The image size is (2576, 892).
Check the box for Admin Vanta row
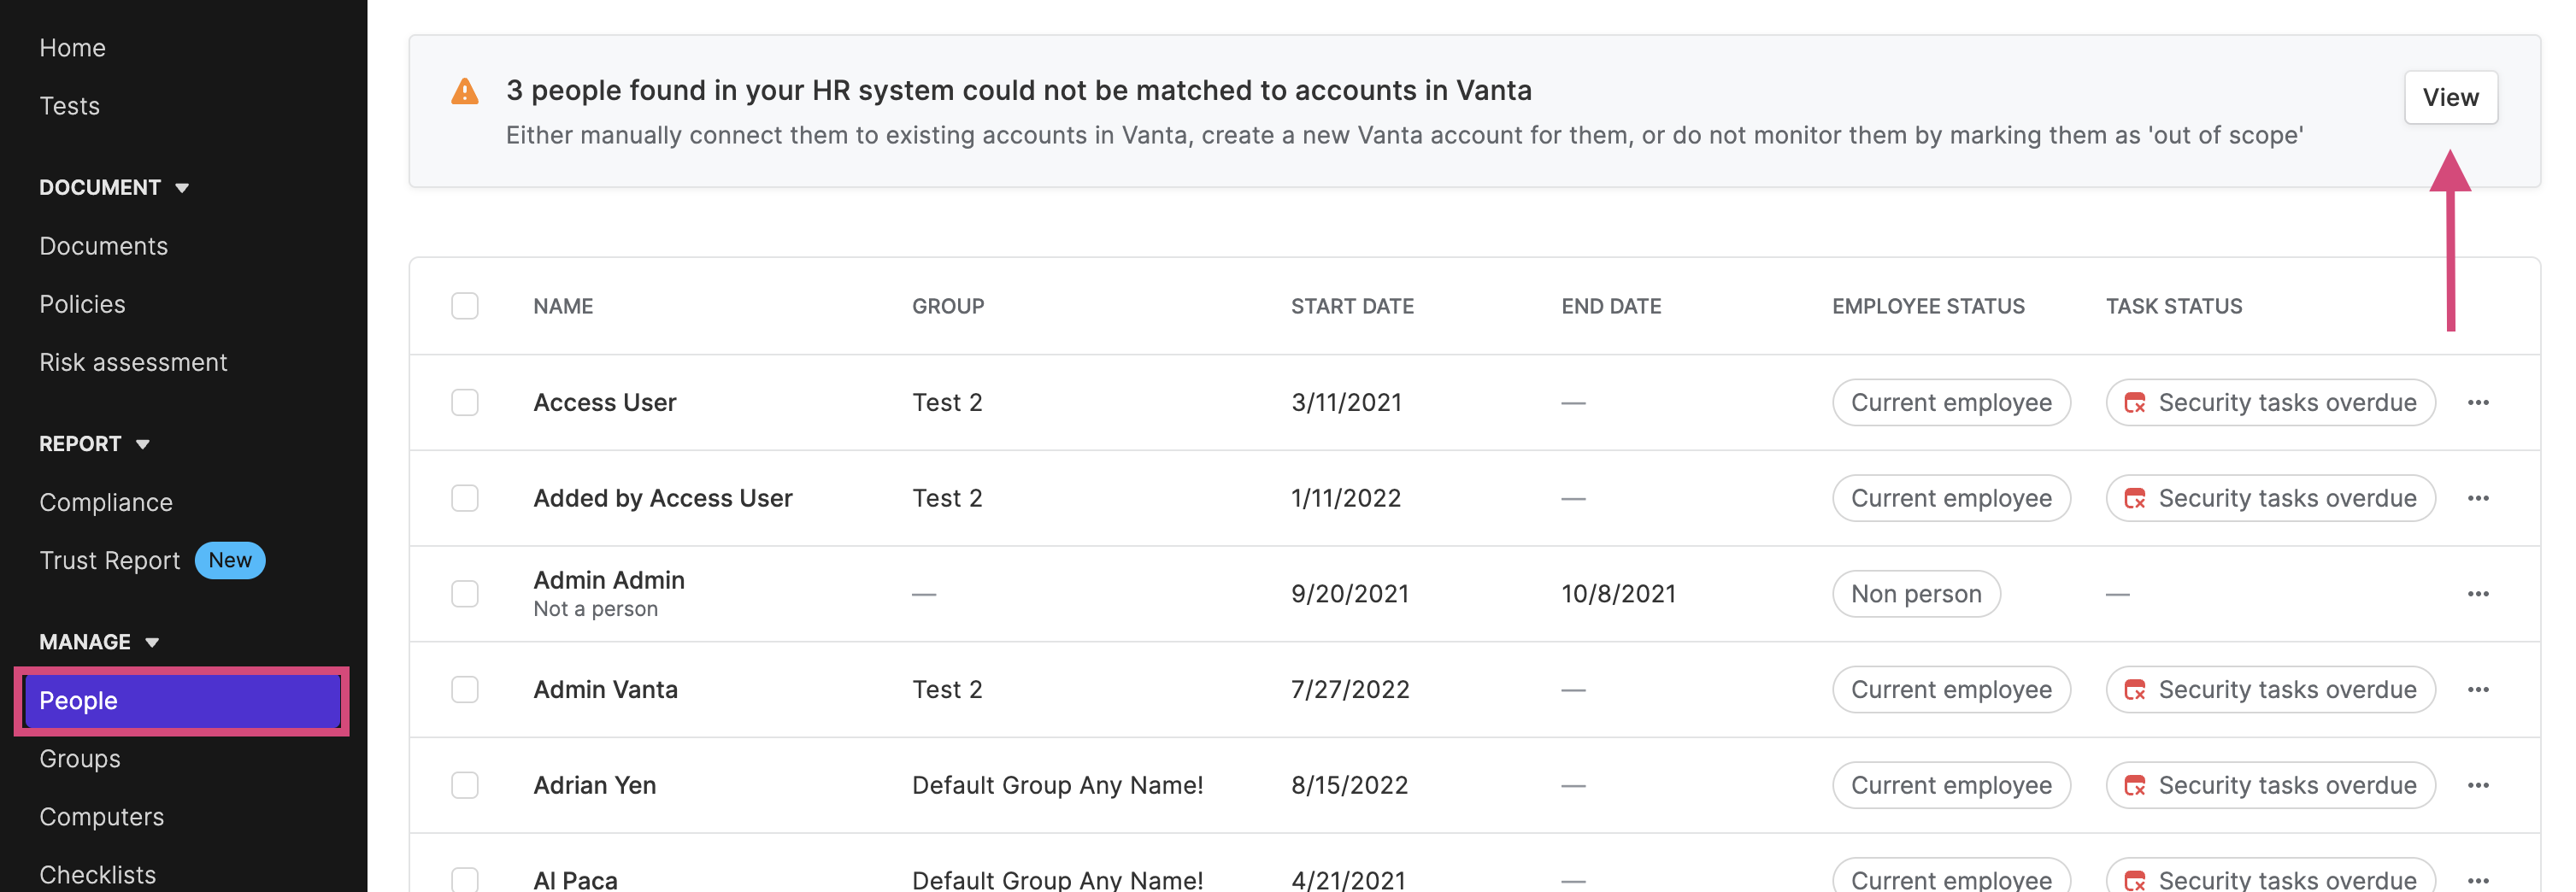(465, 690)
